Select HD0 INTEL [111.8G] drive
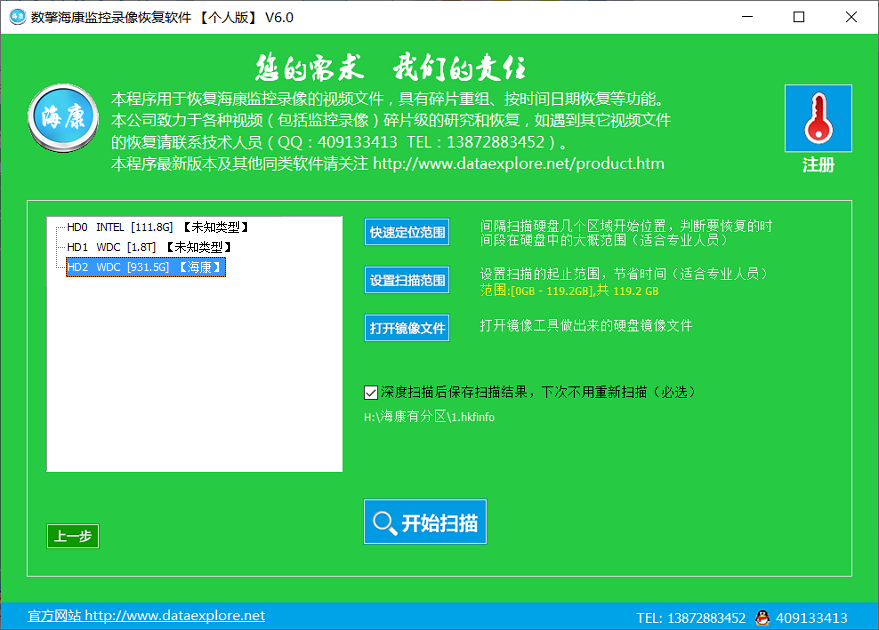 coord(158,227)
